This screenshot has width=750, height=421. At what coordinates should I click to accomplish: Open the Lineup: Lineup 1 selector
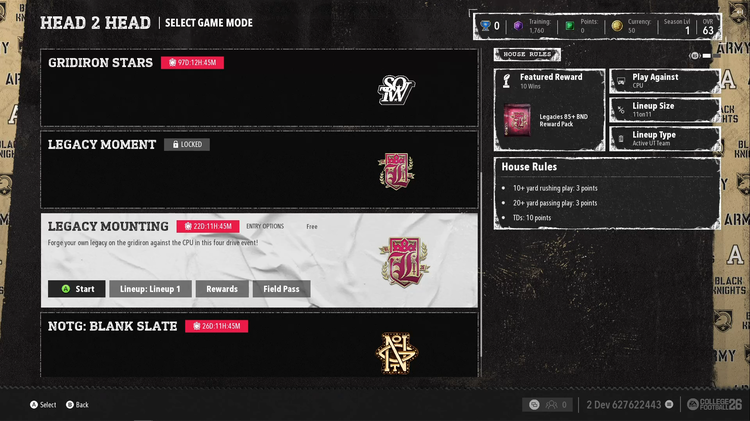[x=150, y=289]
